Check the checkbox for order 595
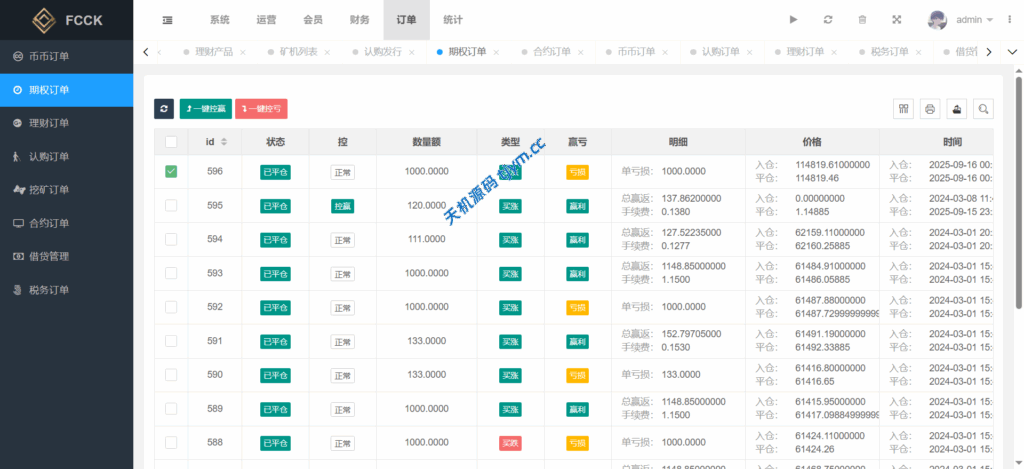Image resolution: width=1024 pixels, height=469 pixels. (171, 205)
